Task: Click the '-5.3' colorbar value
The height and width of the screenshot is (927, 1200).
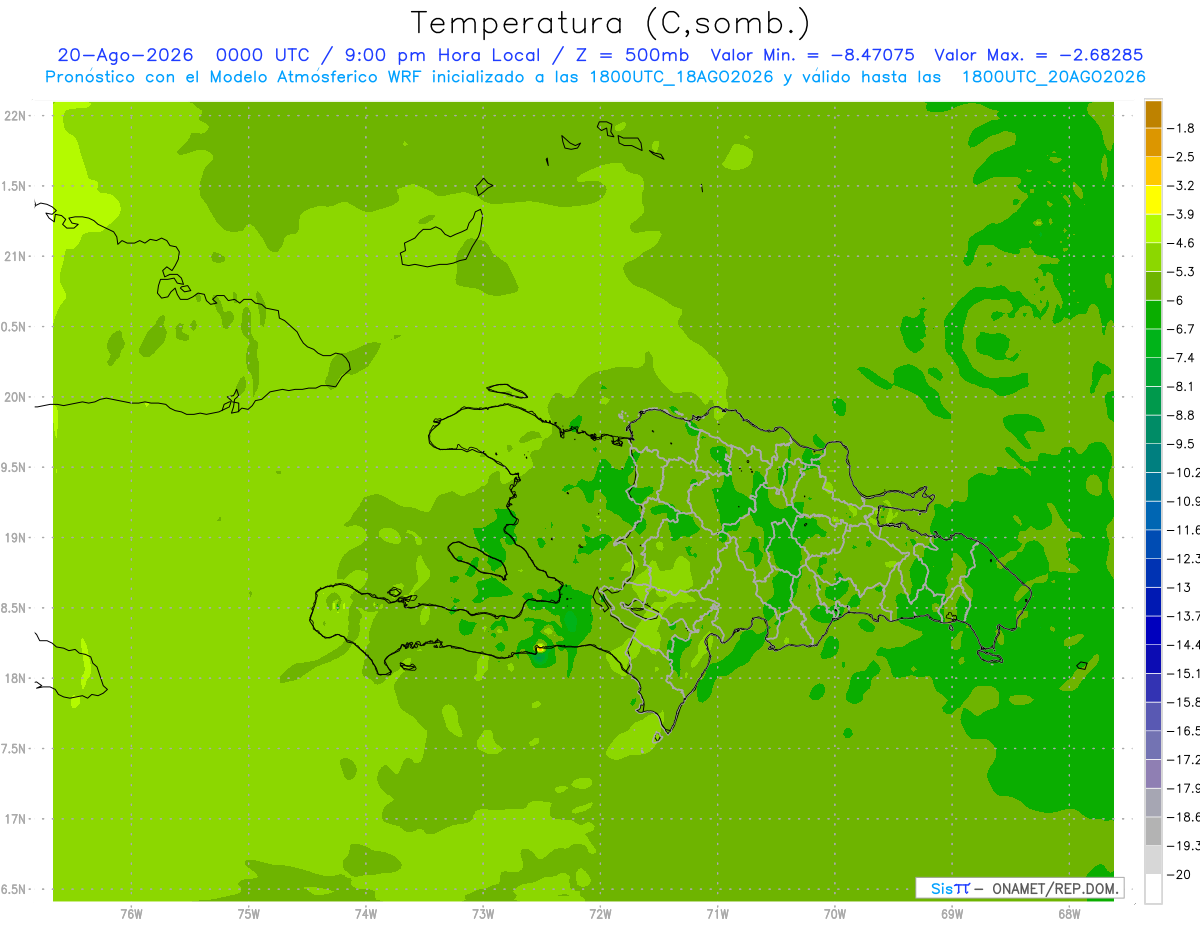Action: coord(1181,271)
